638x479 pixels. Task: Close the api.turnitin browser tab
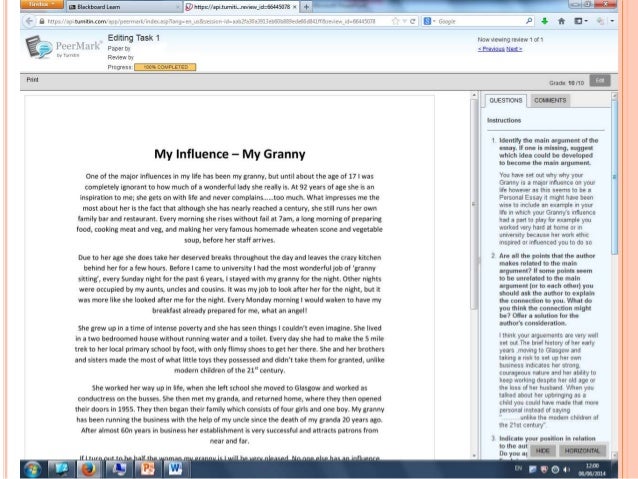point(294,7)
